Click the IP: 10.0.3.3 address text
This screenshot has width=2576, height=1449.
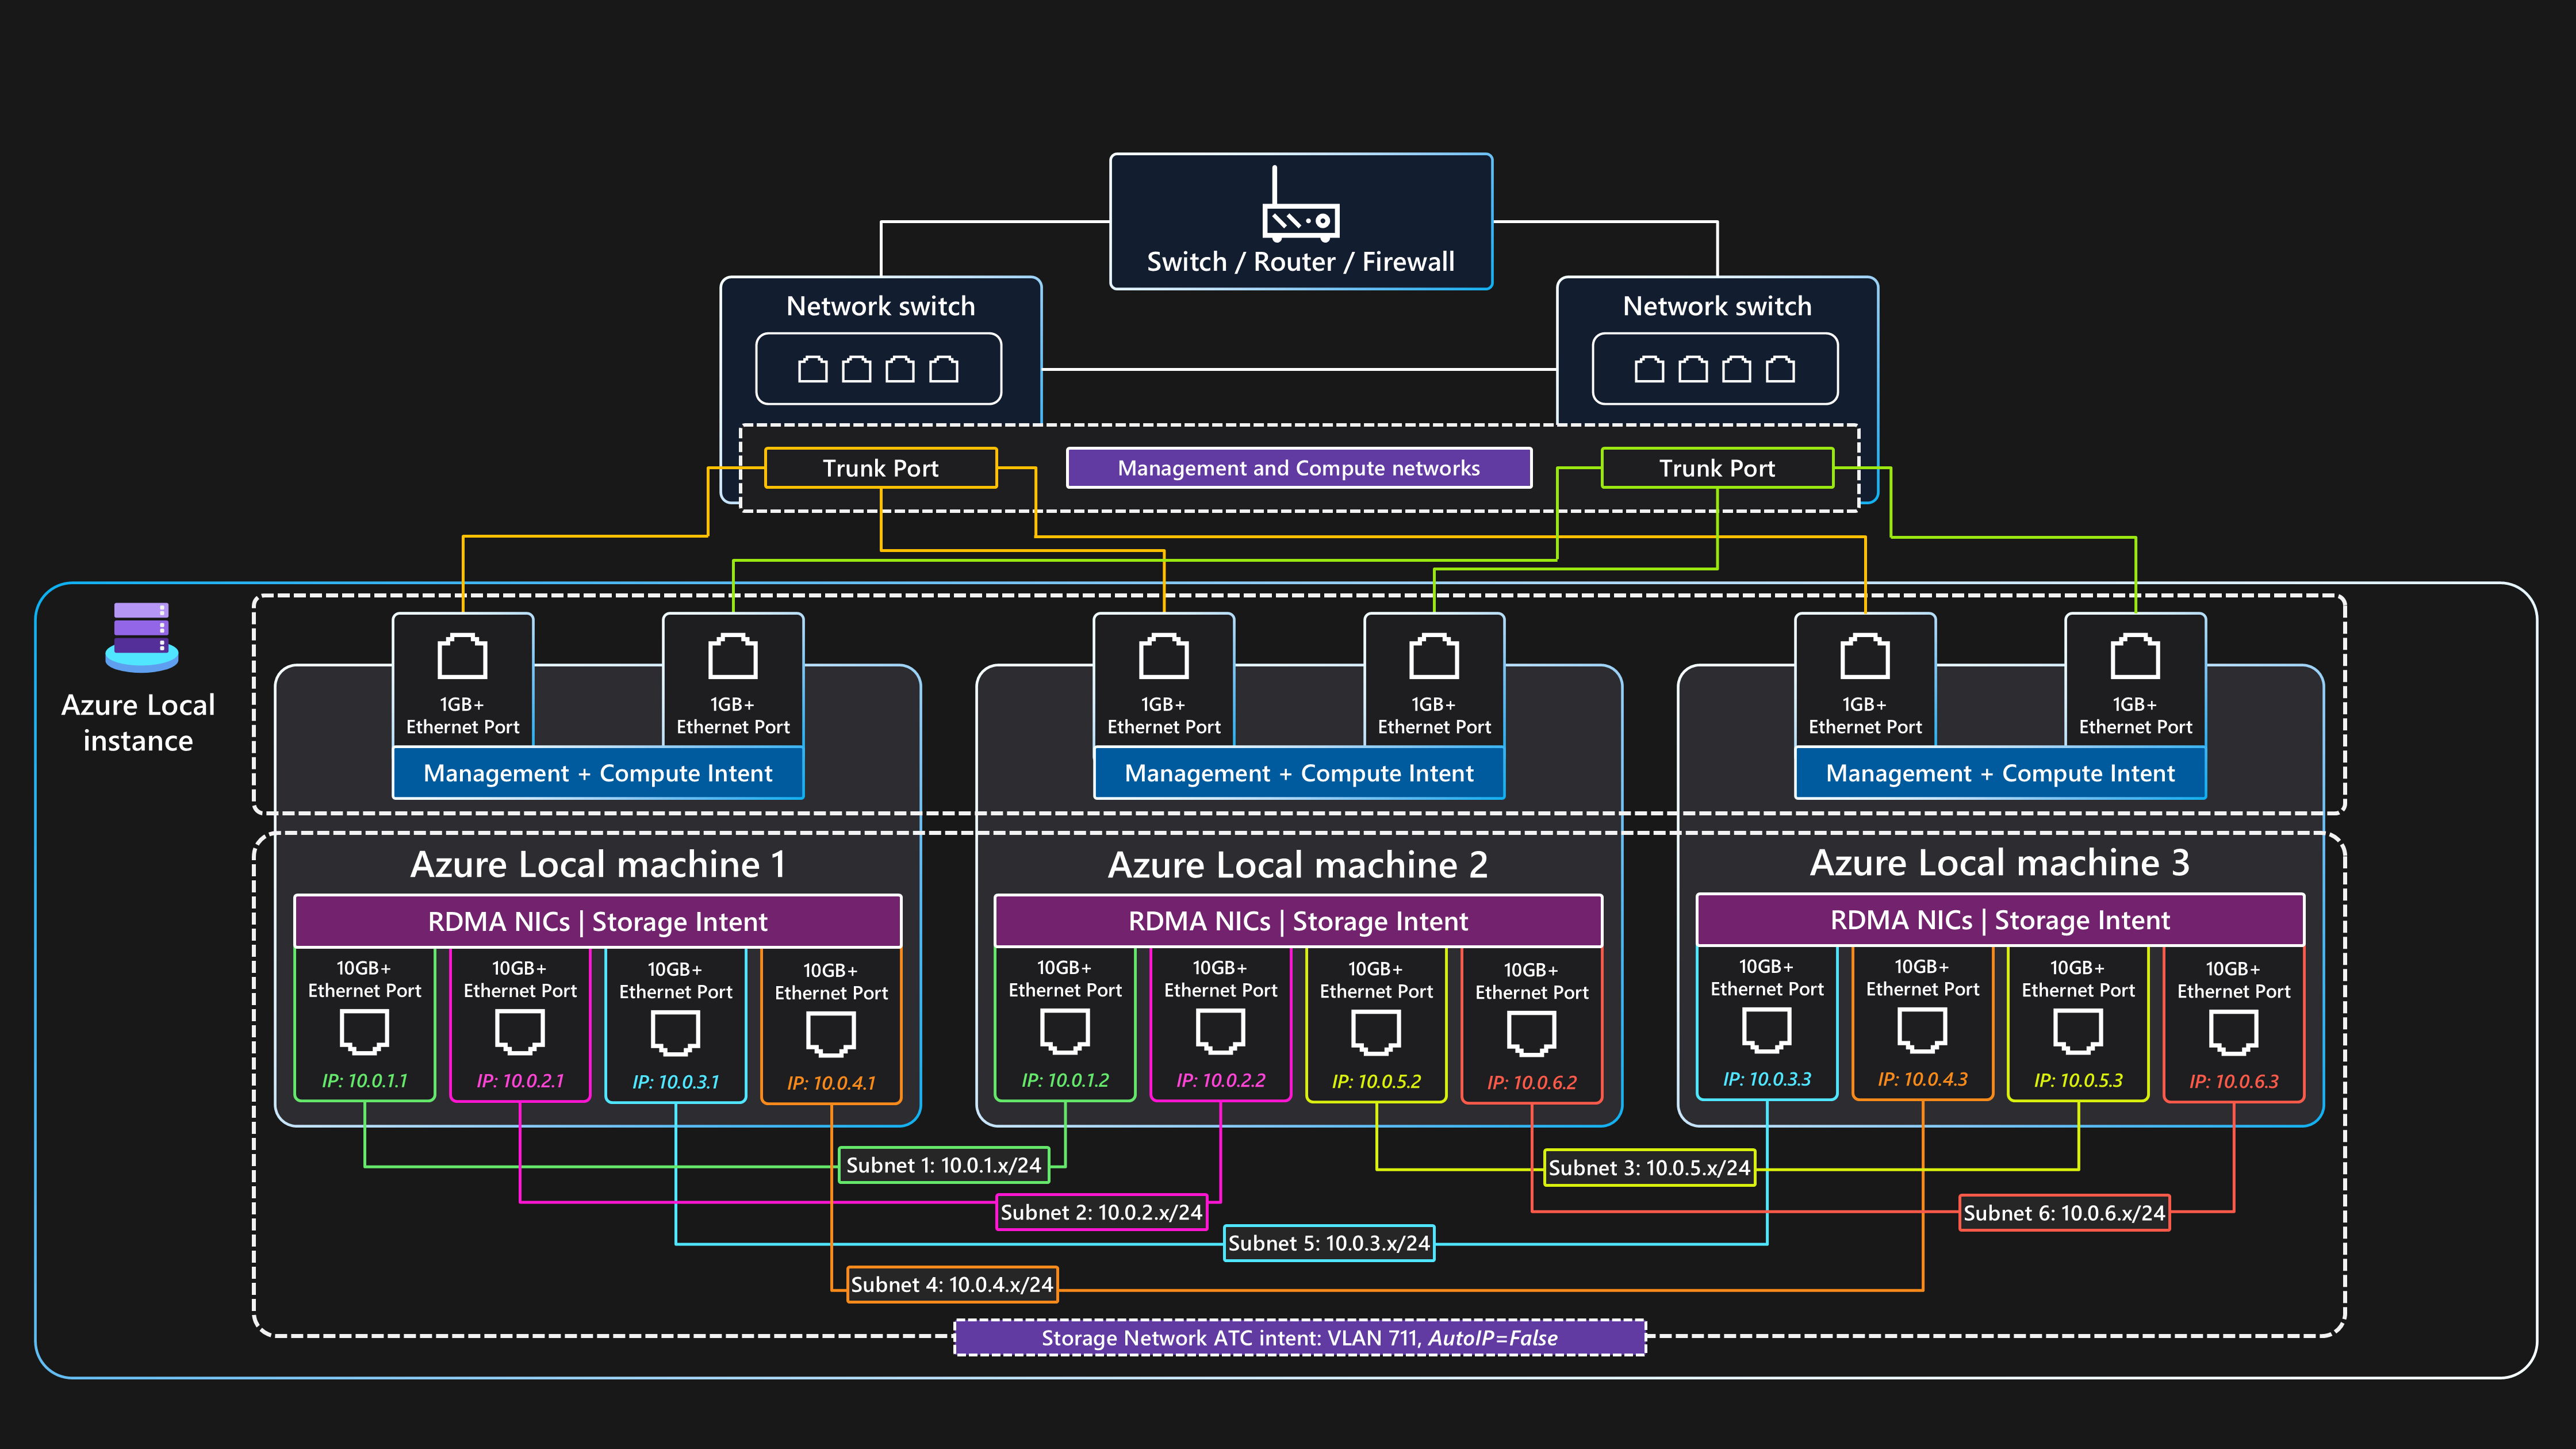pos(1767,1080)
